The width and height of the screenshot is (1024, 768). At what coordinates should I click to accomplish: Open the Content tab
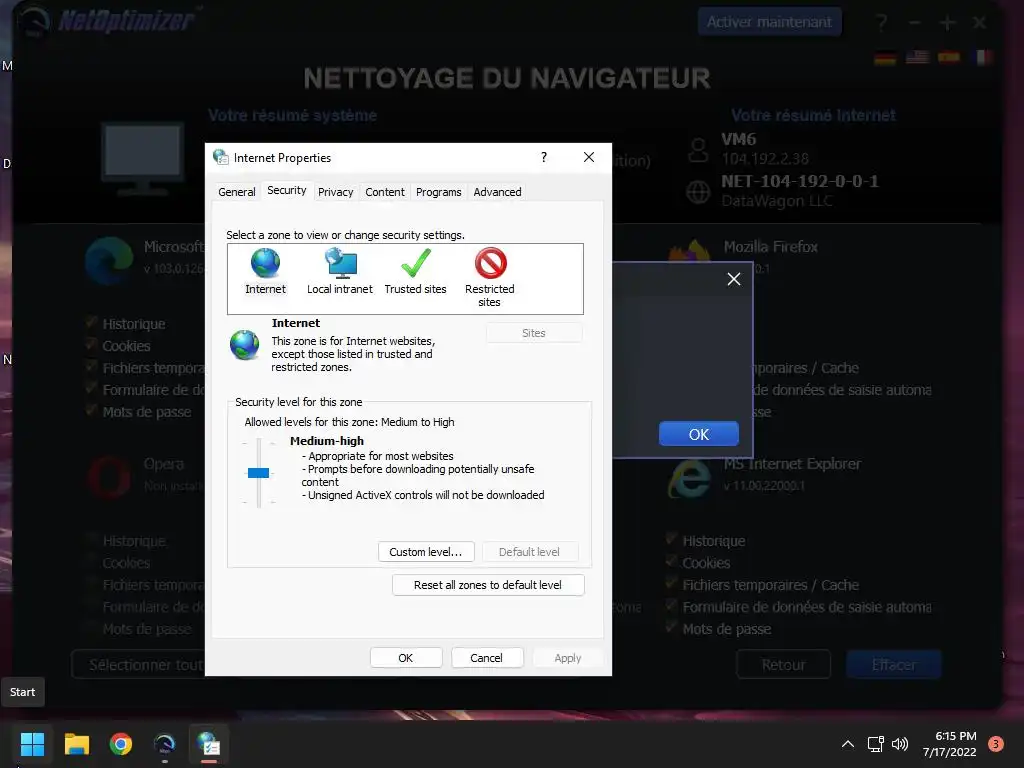tap(385, 192)
